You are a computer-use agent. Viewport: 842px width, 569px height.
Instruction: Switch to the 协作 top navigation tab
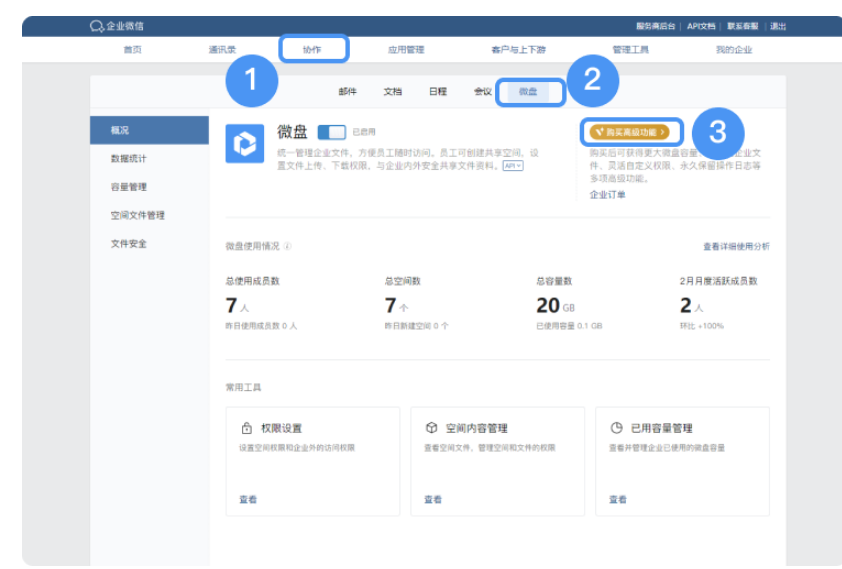click(313, 49)
